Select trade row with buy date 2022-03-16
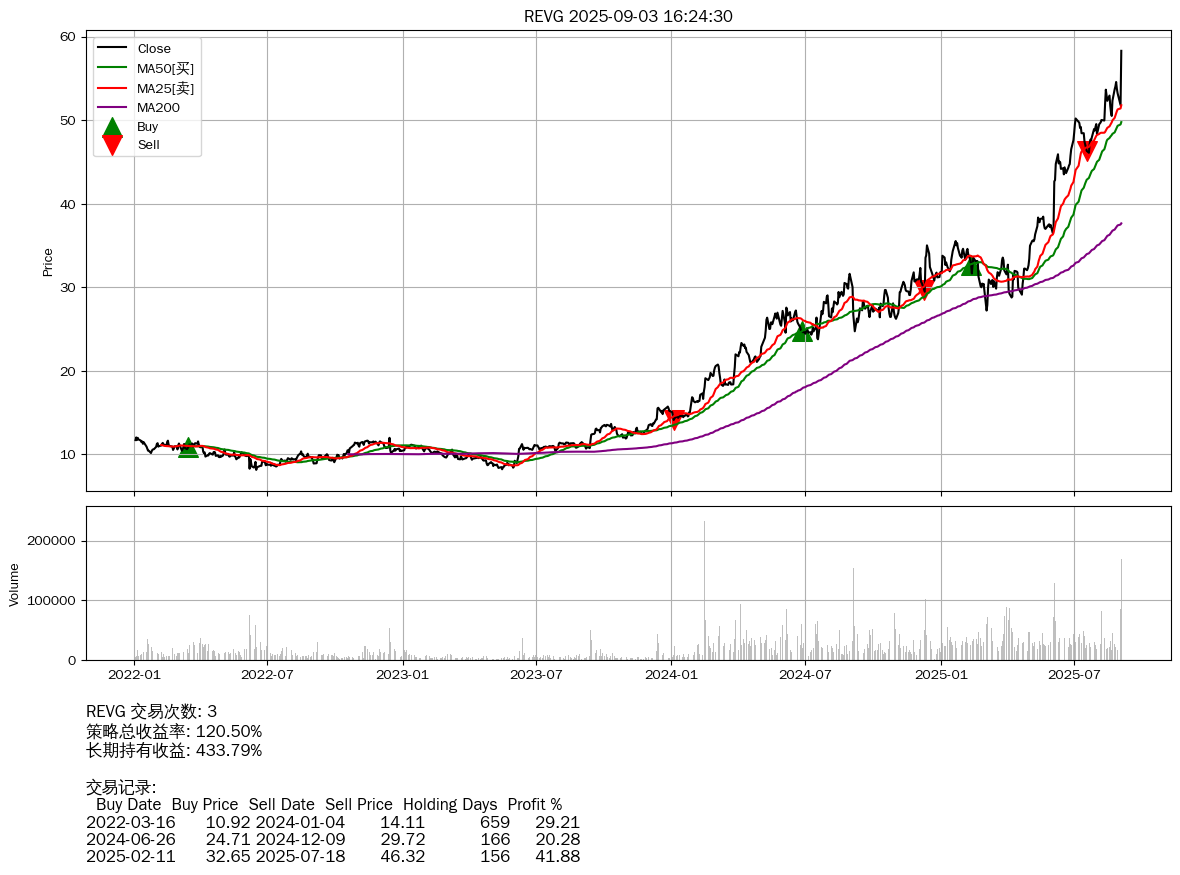Image resolution: width=1180 pixels, height=875 pixels. (333, 822)
